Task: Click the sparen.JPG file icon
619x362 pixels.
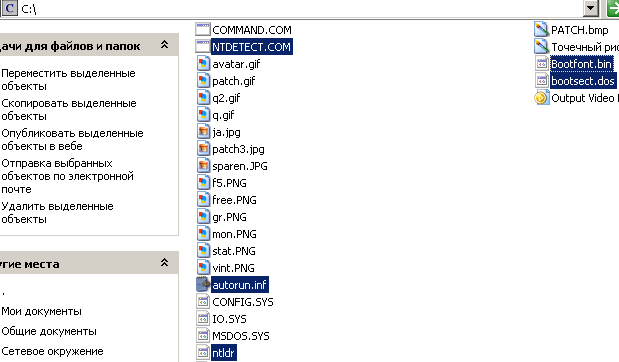Action: pyautogui.click(x=203, y=165)
